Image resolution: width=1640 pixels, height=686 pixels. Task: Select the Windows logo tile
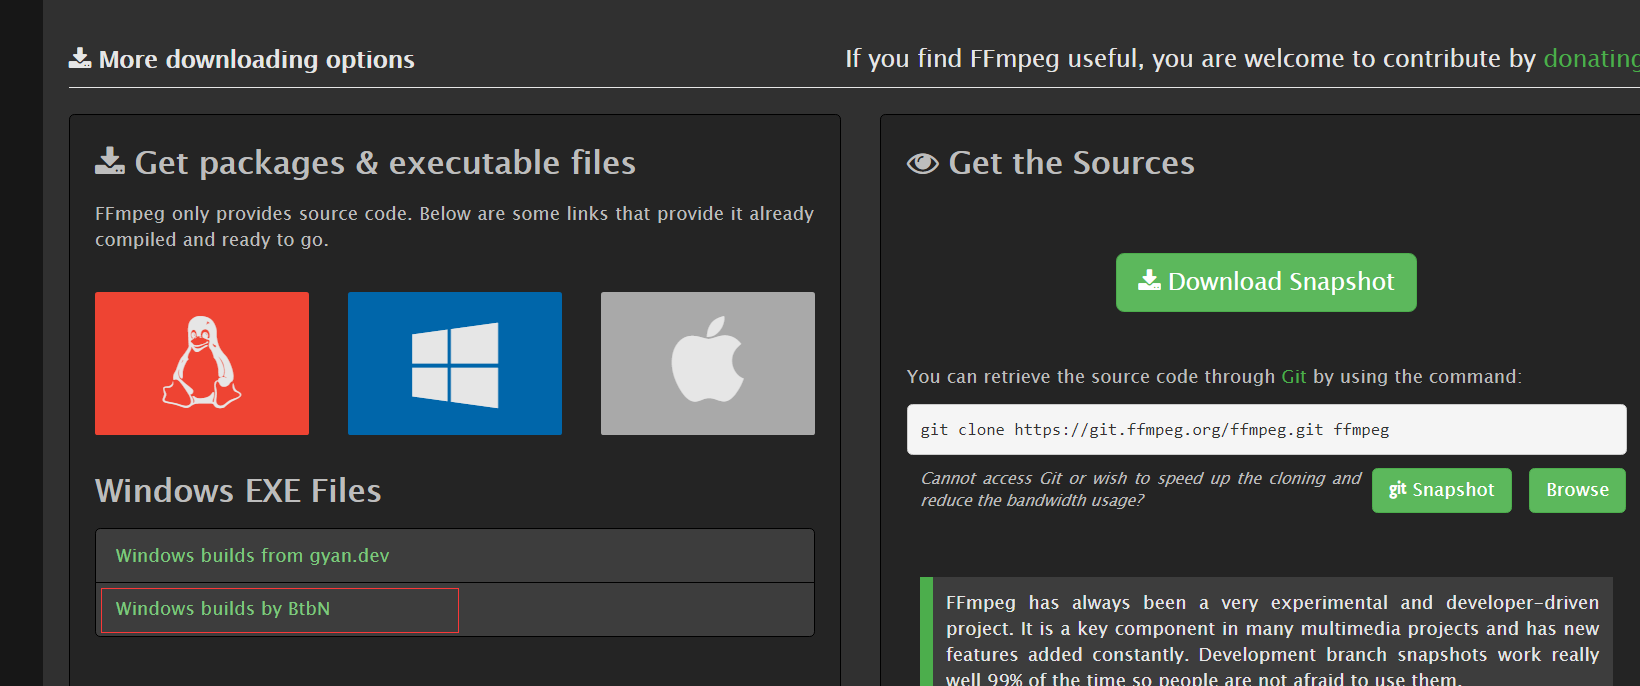click(x=455, y=363)
